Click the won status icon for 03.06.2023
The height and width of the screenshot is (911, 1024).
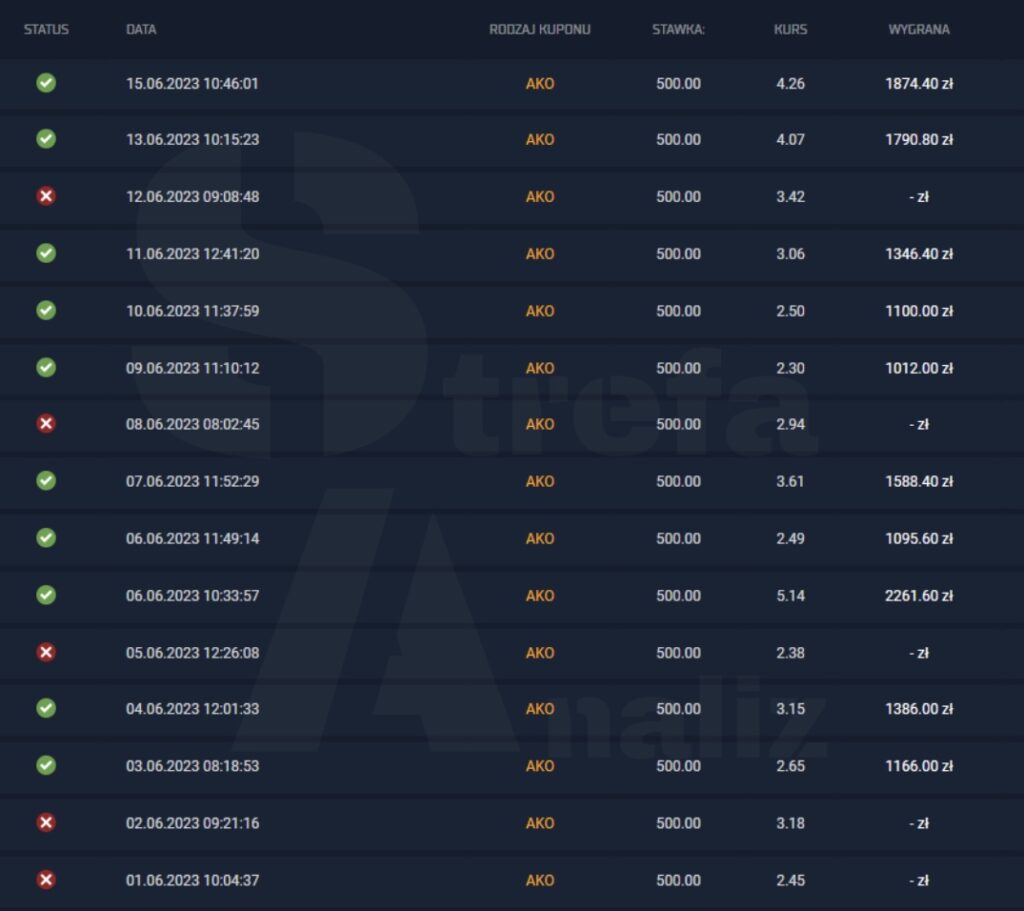(46, 765)
